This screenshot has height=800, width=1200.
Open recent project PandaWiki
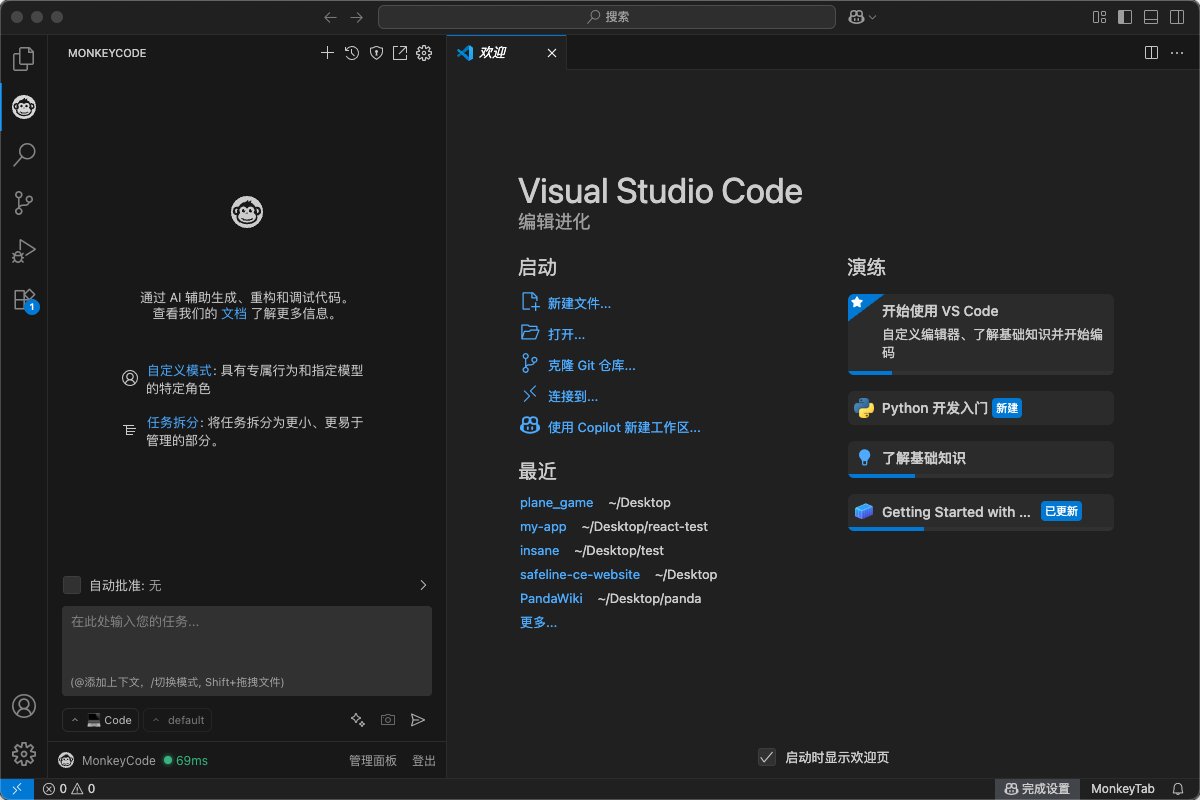(551, 598)
